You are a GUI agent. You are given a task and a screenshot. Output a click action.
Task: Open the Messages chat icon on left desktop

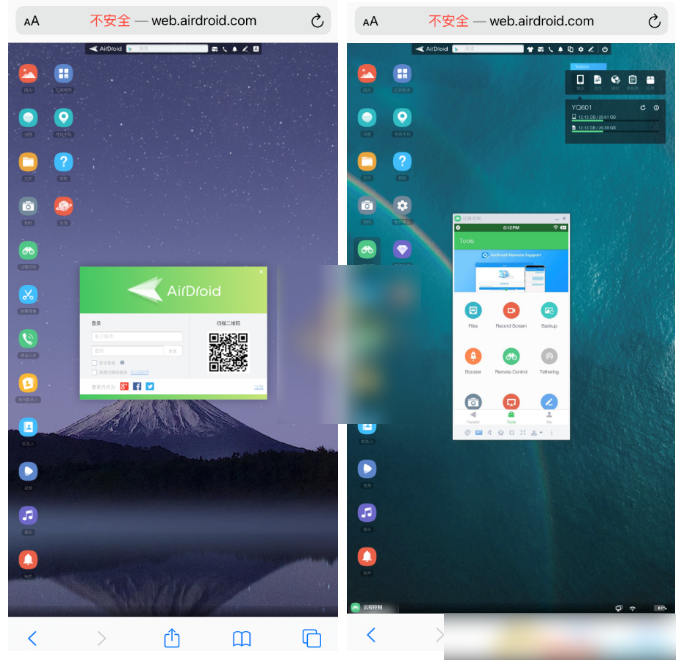tap(28, 118)
